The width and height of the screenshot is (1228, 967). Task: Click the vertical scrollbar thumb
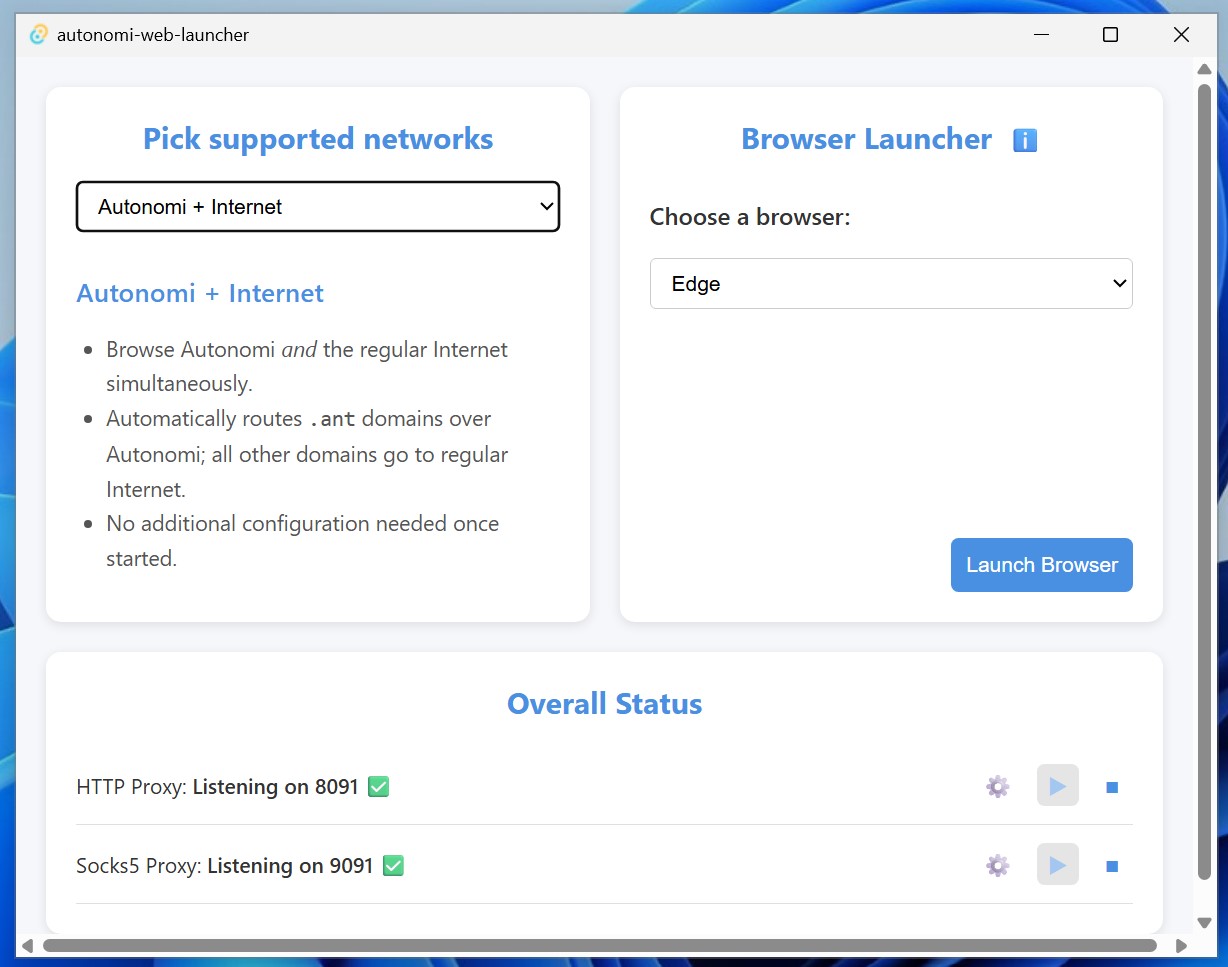(x=1204, y=482)
